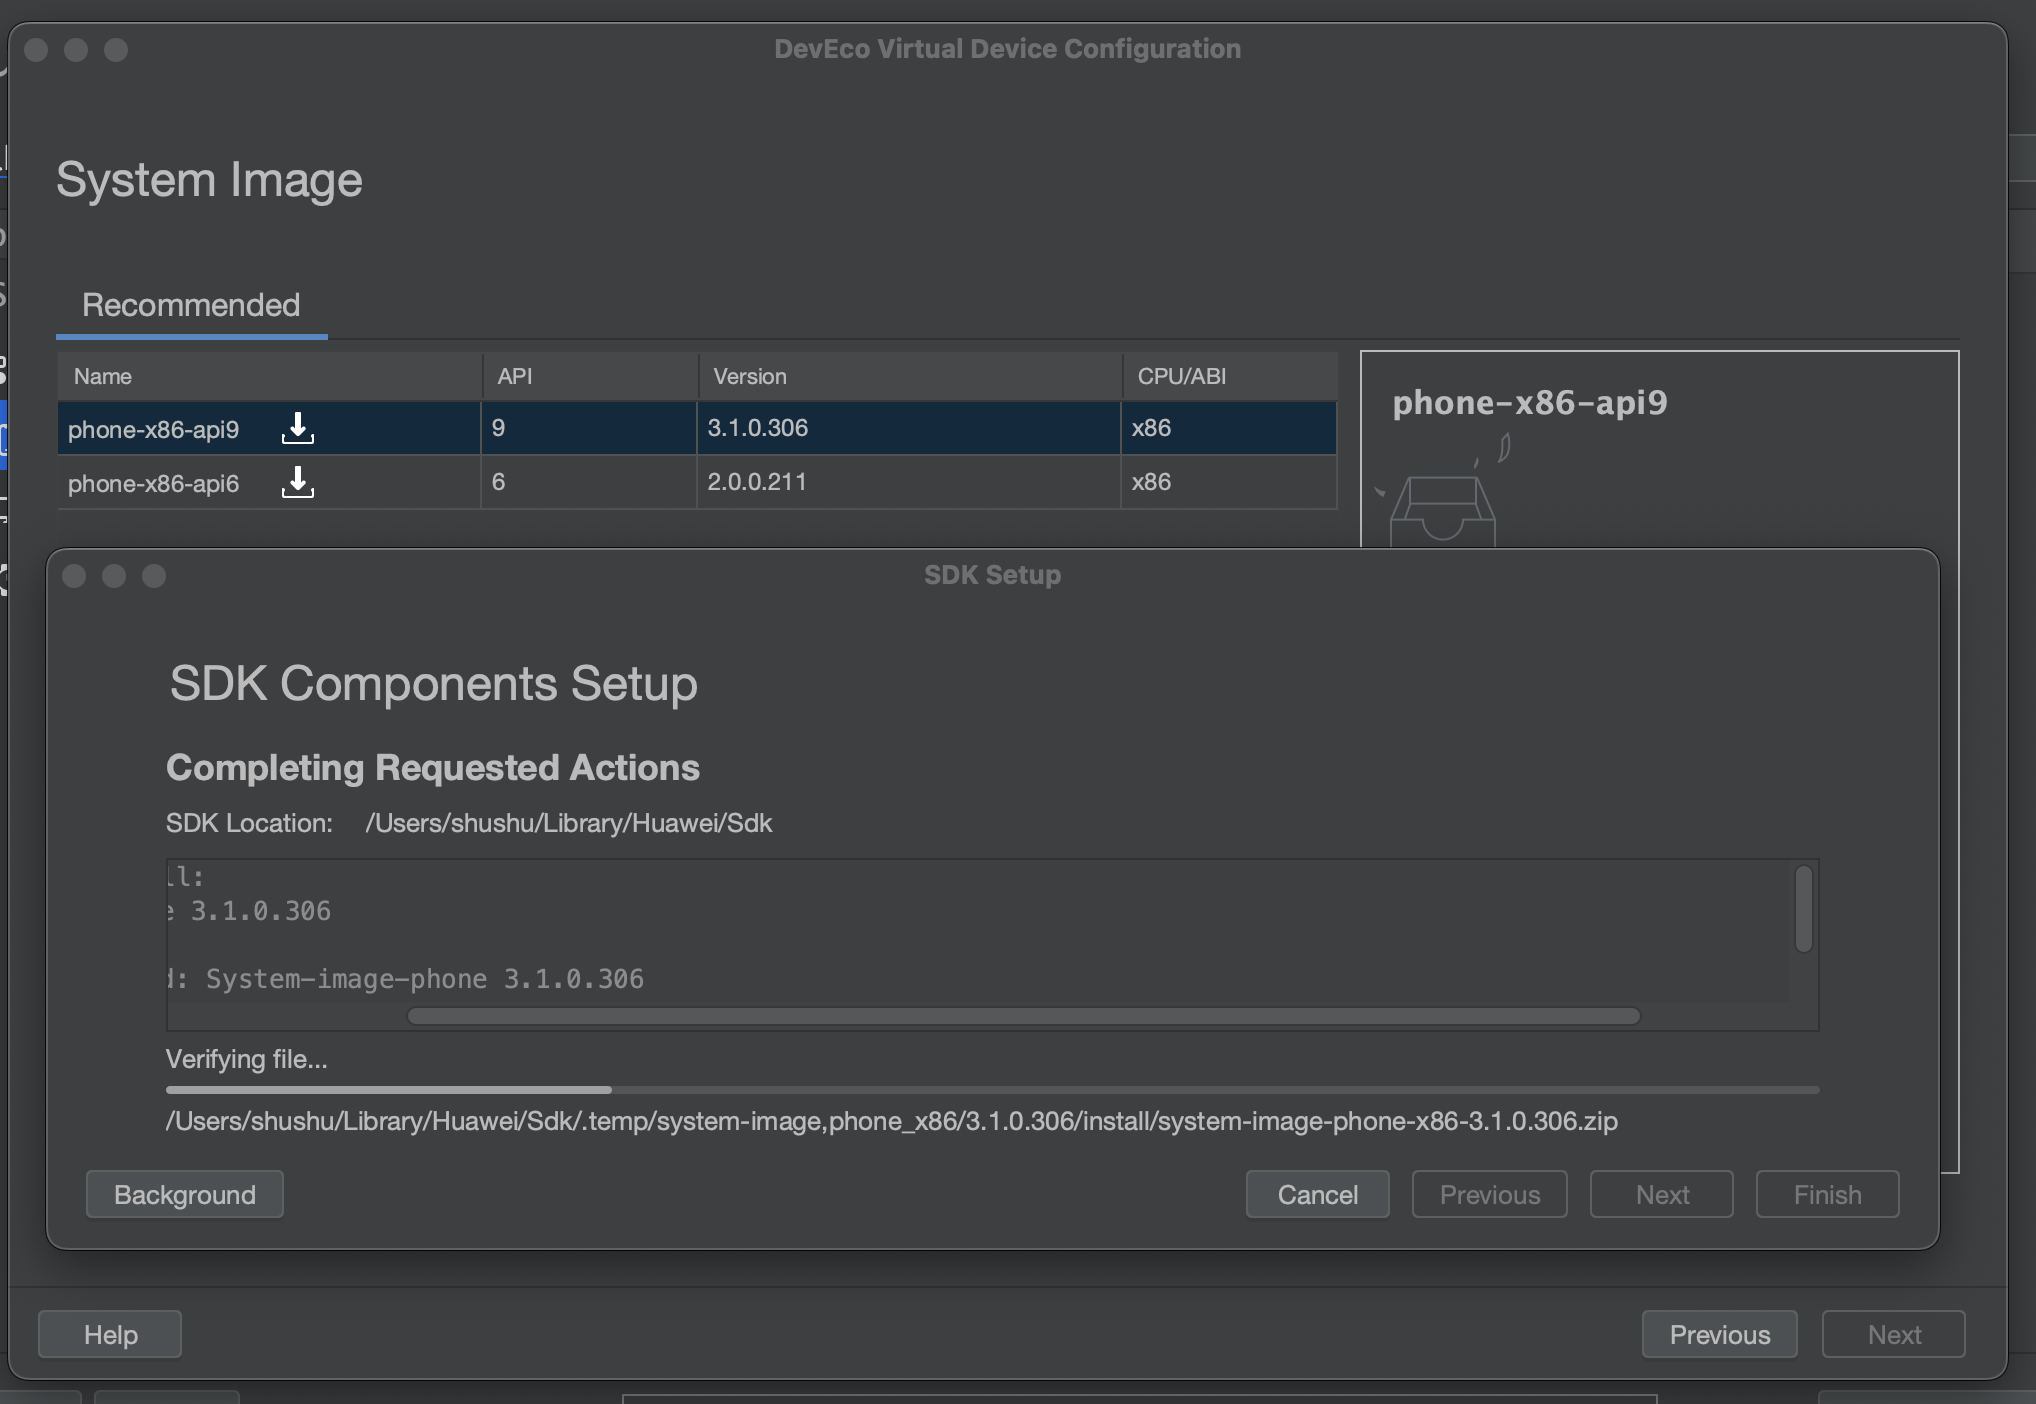Click Finish button in SDK Setup dialog
Image resolution: width=2036 pixels, height=1404 pixels.
click(x=1827, y=1193)
